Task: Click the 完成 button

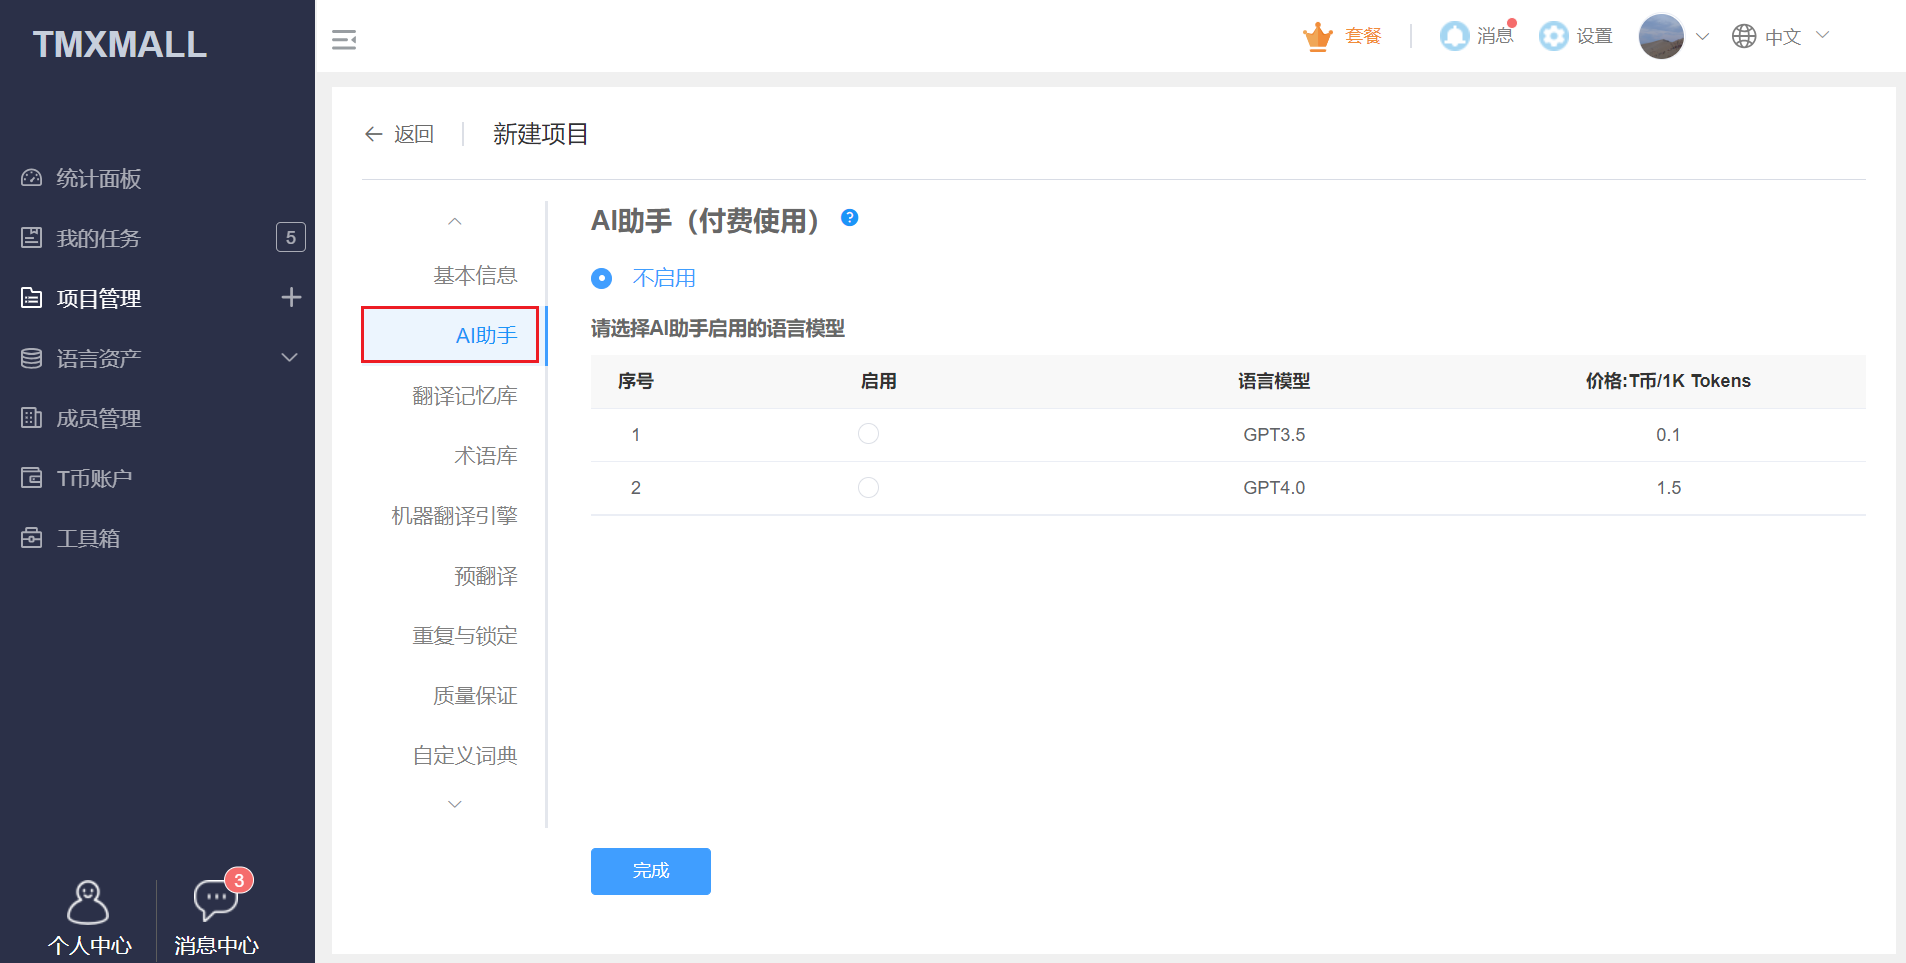Action: (x=650, y=871)
